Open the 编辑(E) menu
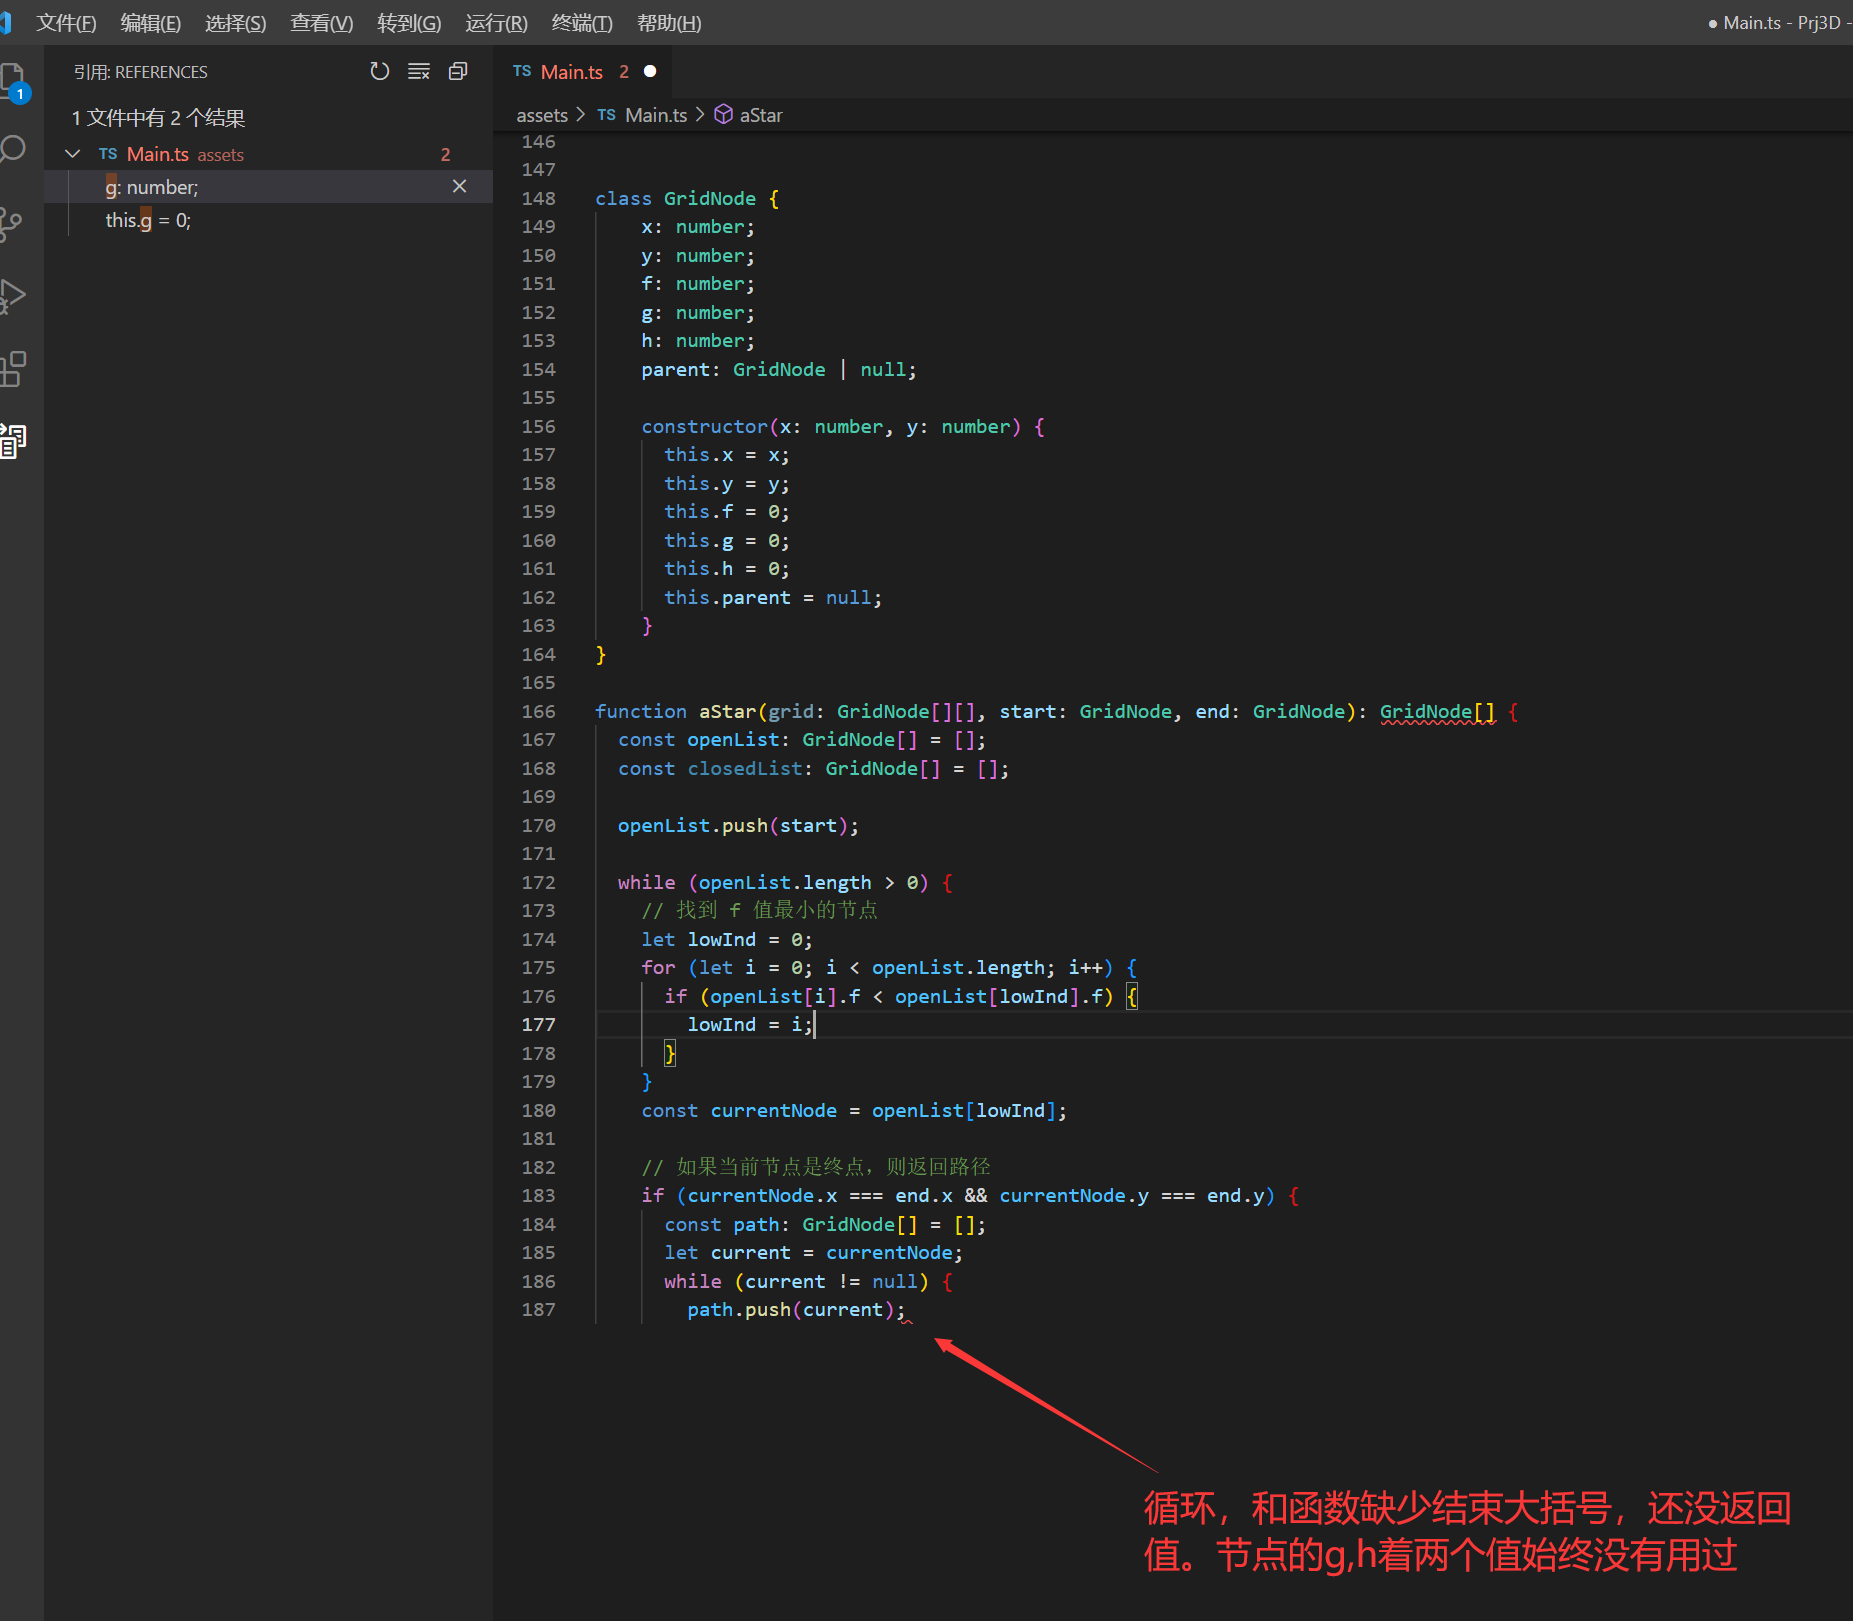Screen dimensions: 1853x1621 coord(151,22)
